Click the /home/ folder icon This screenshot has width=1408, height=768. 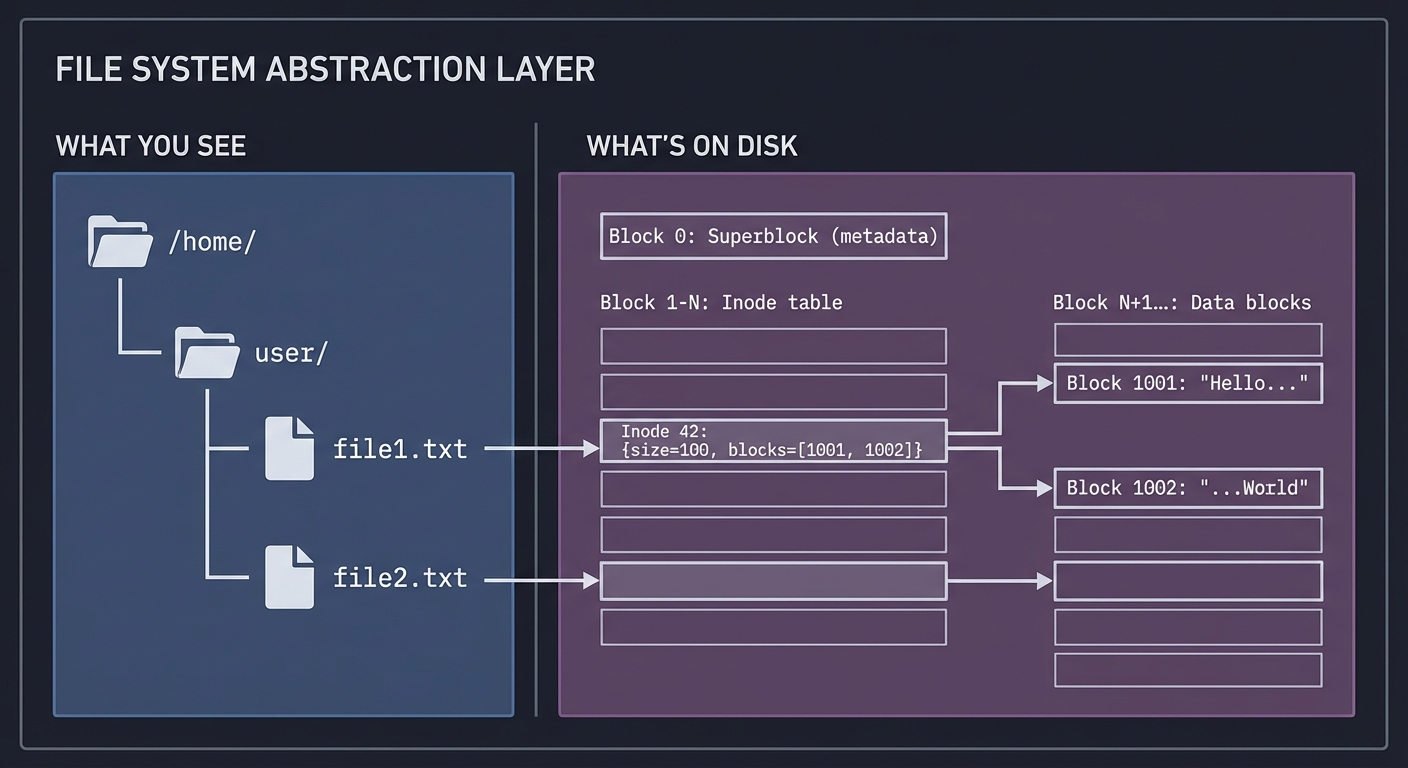pos(119,240)
